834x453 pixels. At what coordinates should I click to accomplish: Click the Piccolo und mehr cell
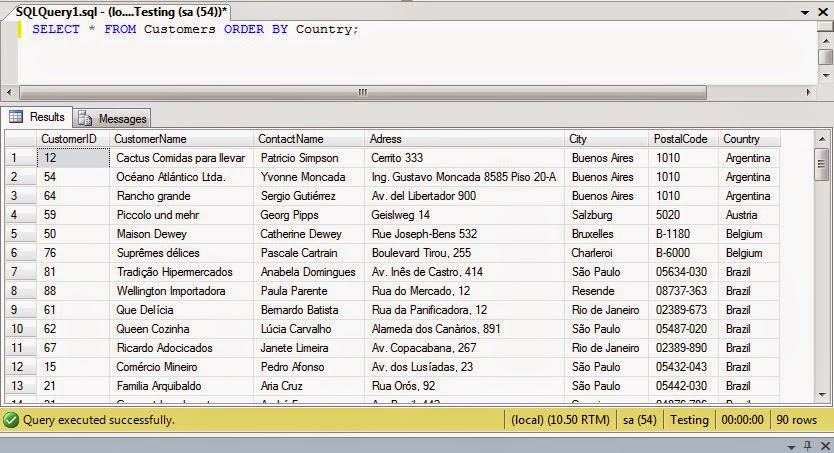(x=181, y=215)
